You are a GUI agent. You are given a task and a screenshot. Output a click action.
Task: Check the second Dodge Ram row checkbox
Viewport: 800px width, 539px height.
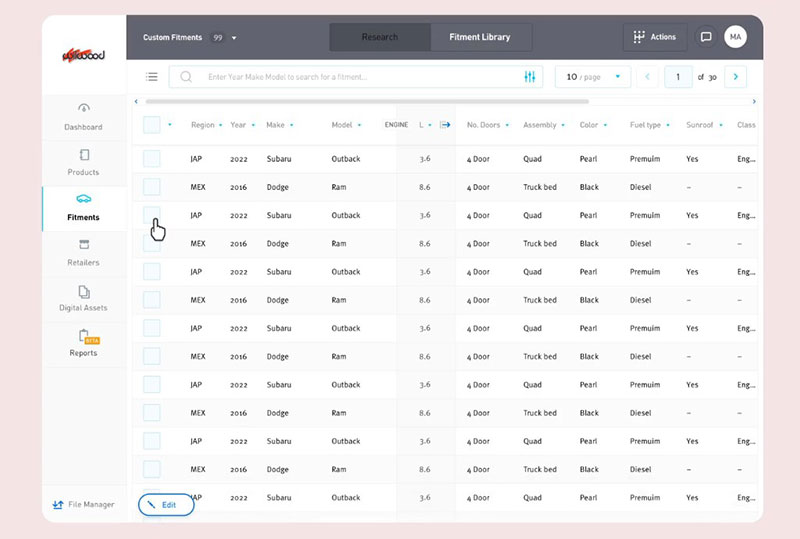click(152, 243)
